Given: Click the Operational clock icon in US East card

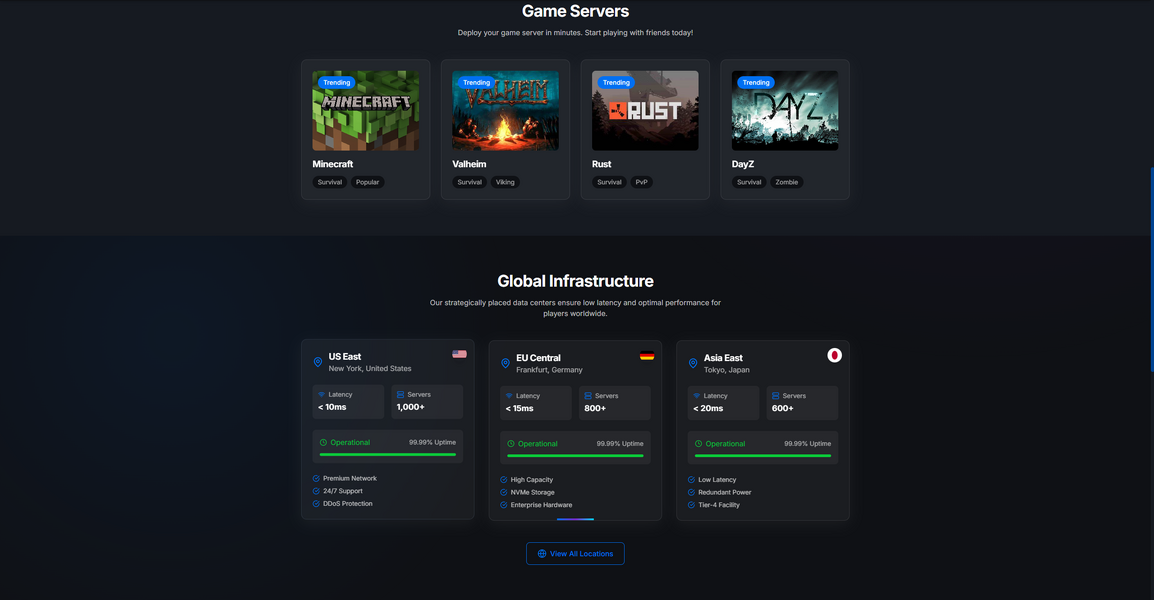Looking at the screenshot, I should pos(323,442).
